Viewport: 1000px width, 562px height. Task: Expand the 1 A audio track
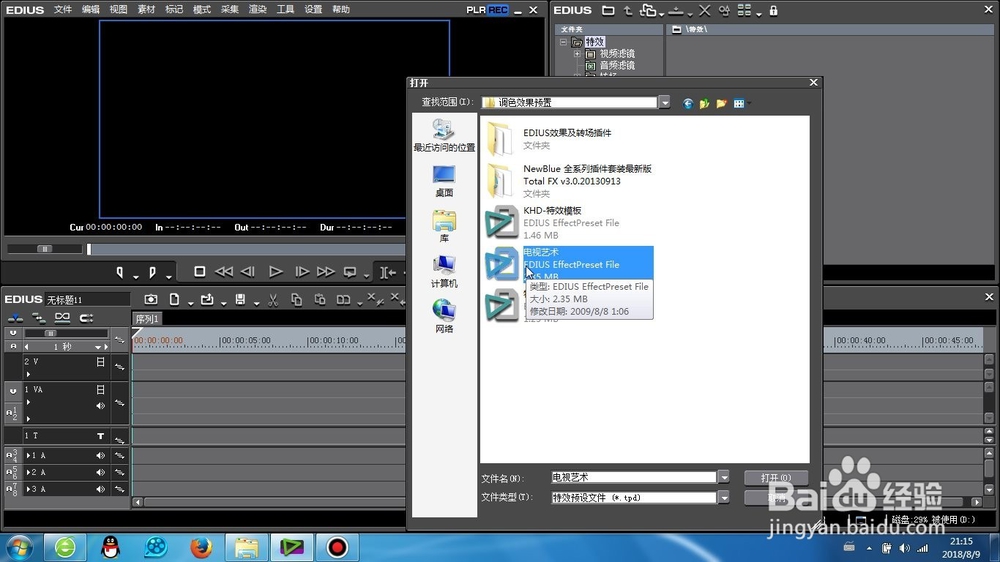tap(28, 455)
